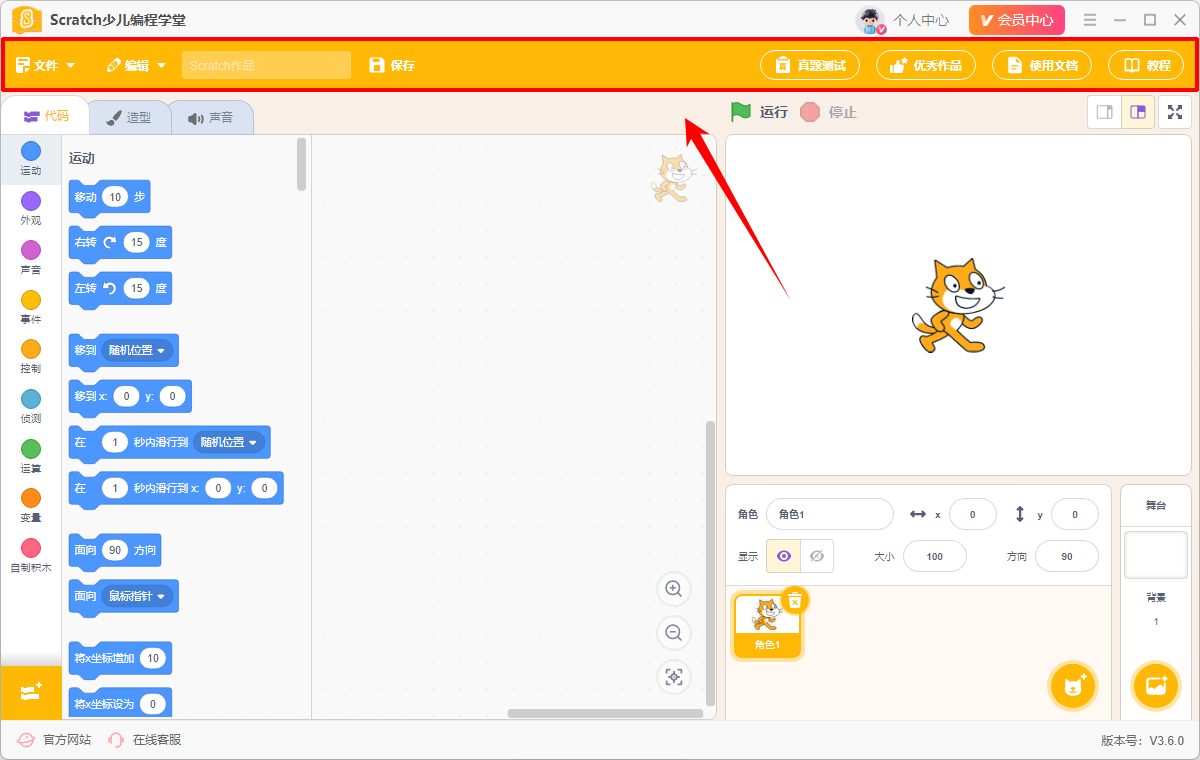
Task: Switch to large stage layout
Action: point(1138,112)
